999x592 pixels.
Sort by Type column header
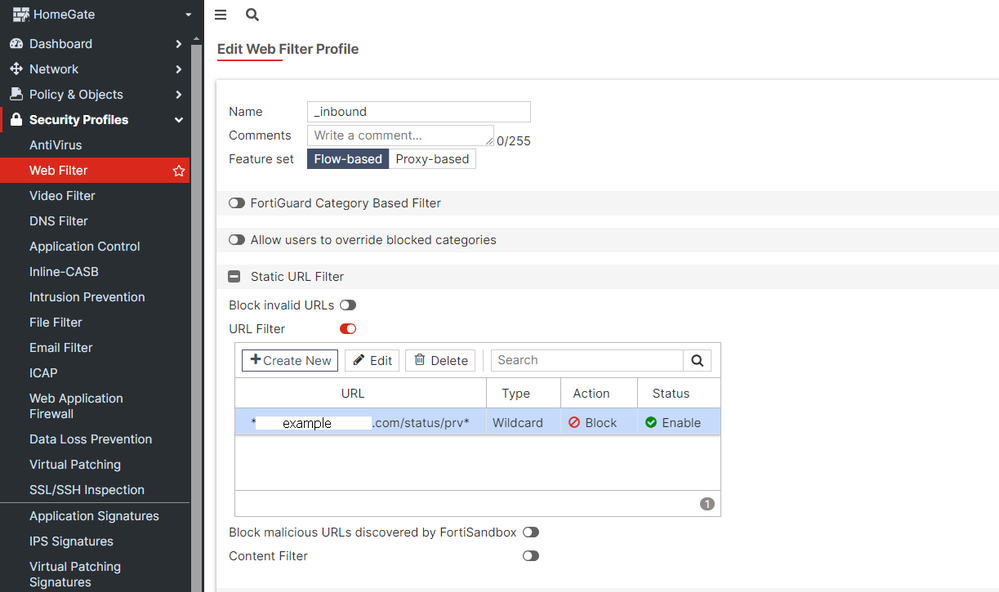click(523, 393)
